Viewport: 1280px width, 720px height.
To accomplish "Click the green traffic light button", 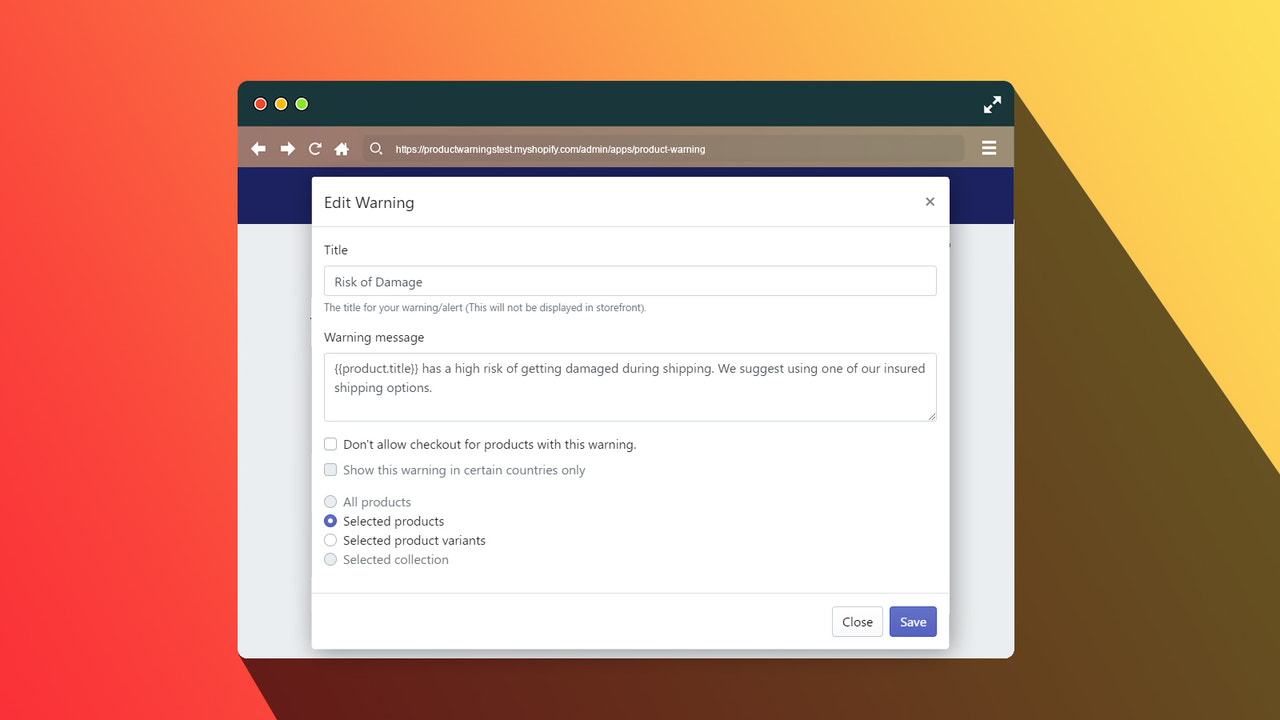I will pos(301,103).
